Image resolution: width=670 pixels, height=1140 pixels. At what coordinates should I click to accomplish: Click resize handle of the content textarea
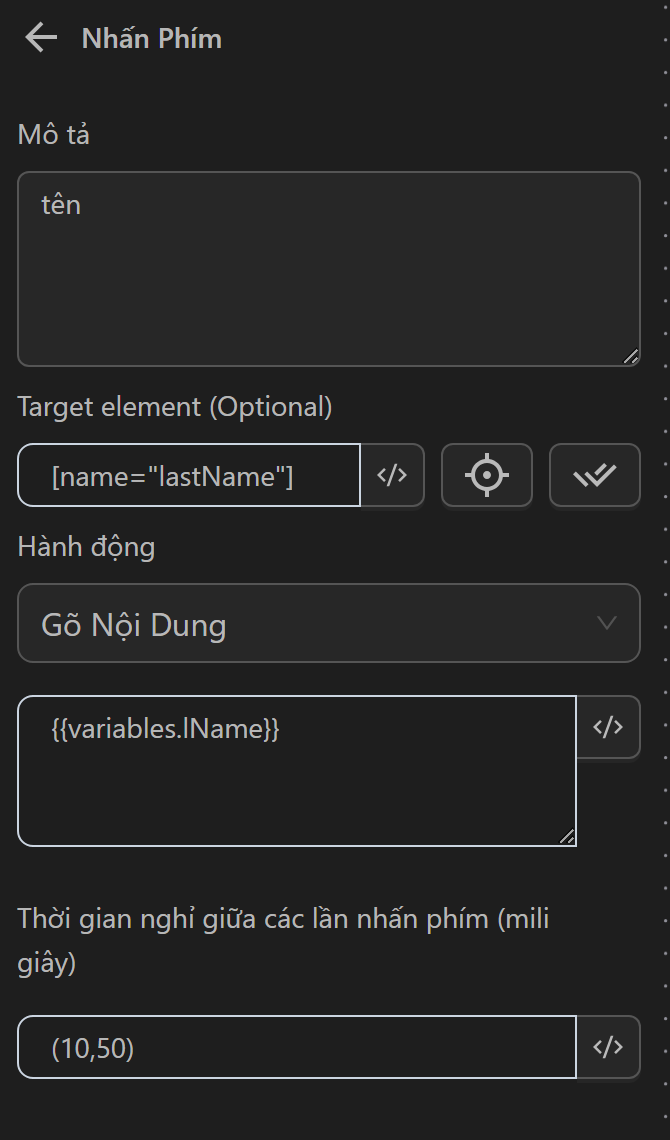567,837
